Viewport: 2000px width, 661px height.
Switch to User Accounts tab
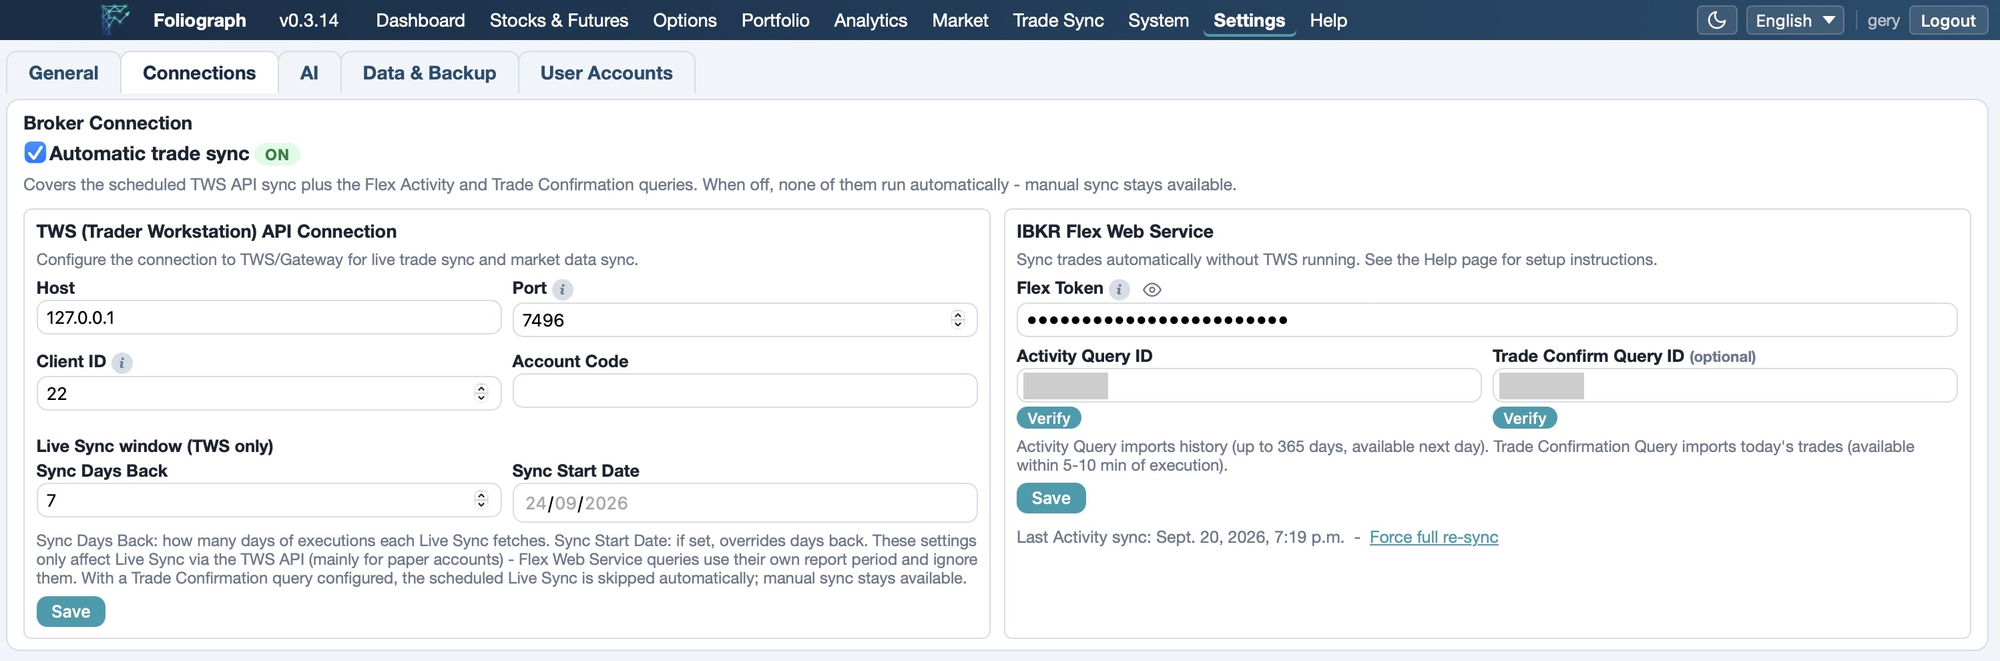tap(606, 73)
